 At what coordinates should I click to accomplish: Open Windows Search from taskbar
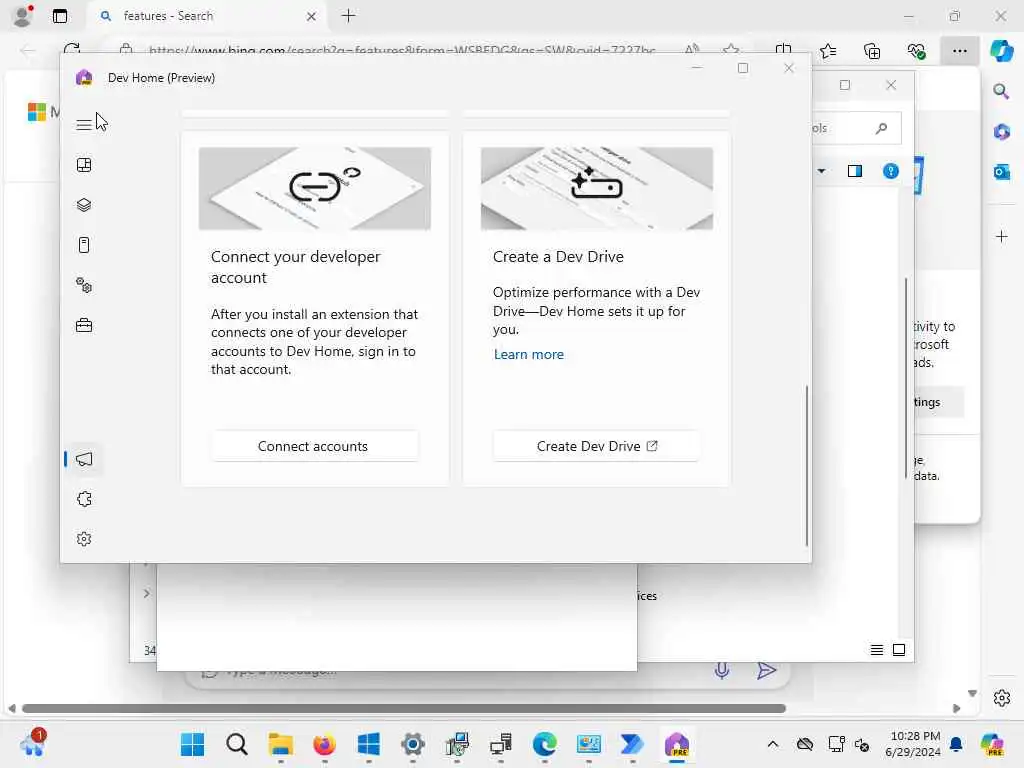[236, 744]
